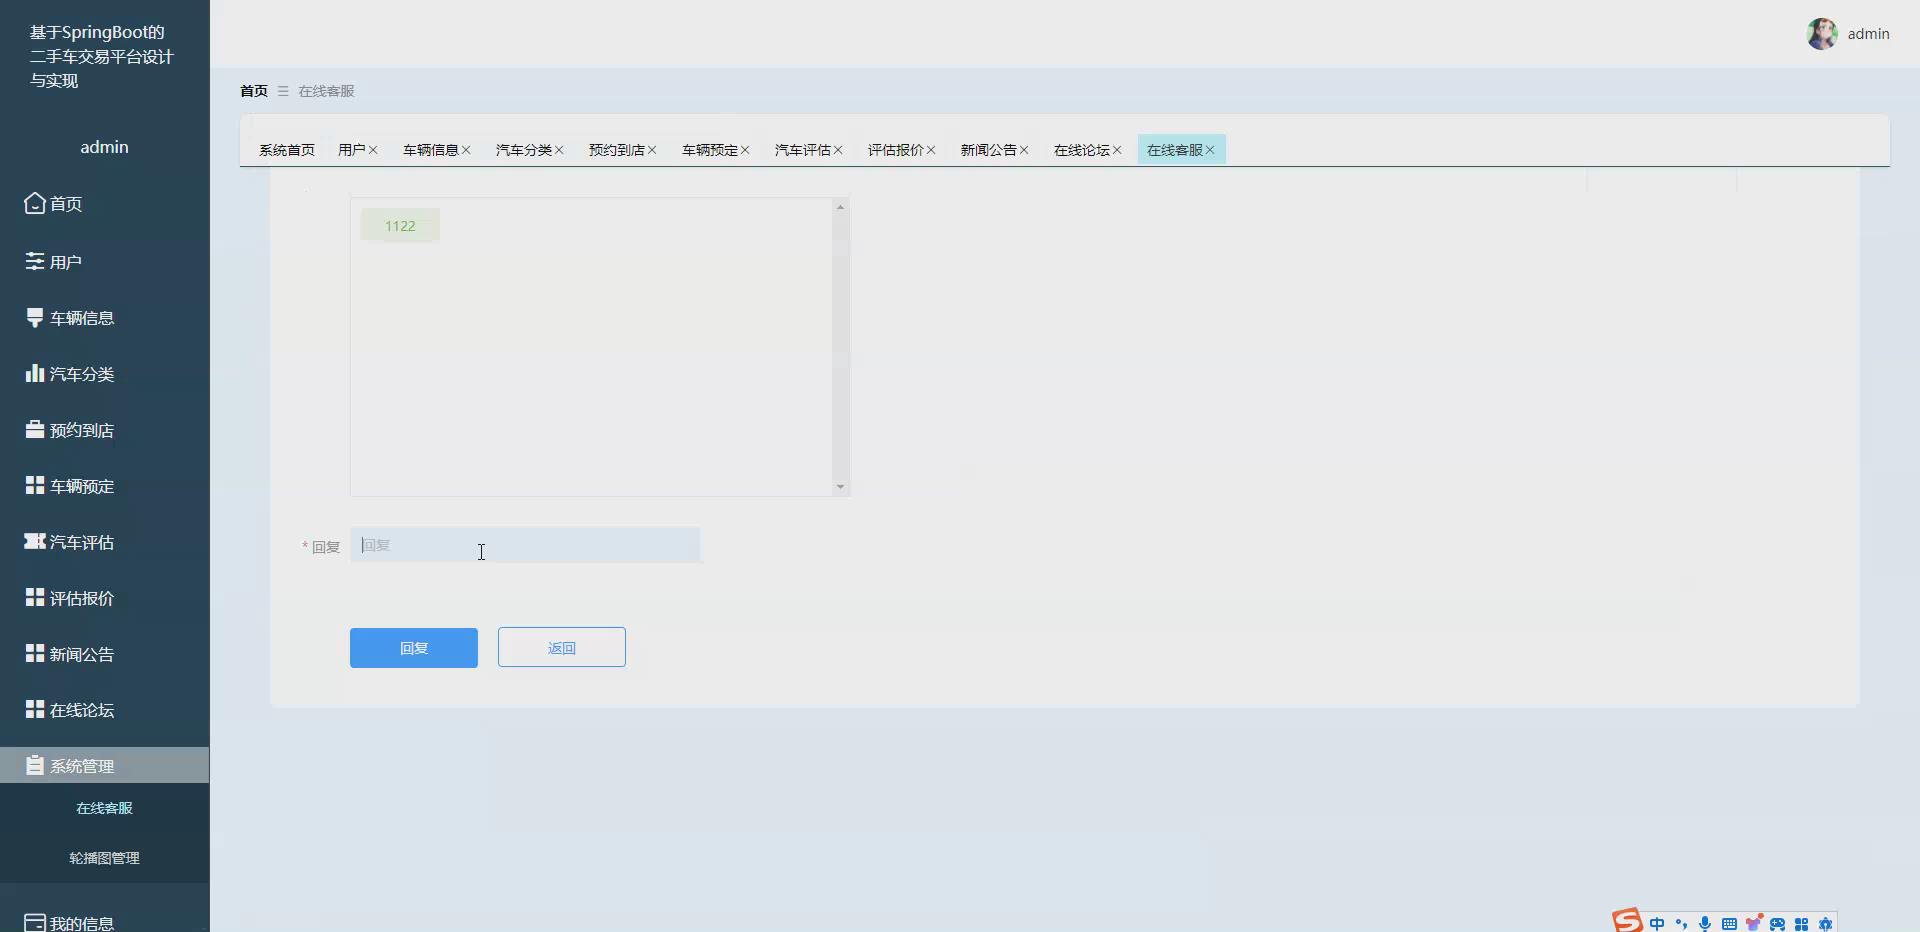Viewport: 1920px width, 932px height.
Task: Click the admin label in the sidebar
Action: pyautogui.click(x=104, y=147)
